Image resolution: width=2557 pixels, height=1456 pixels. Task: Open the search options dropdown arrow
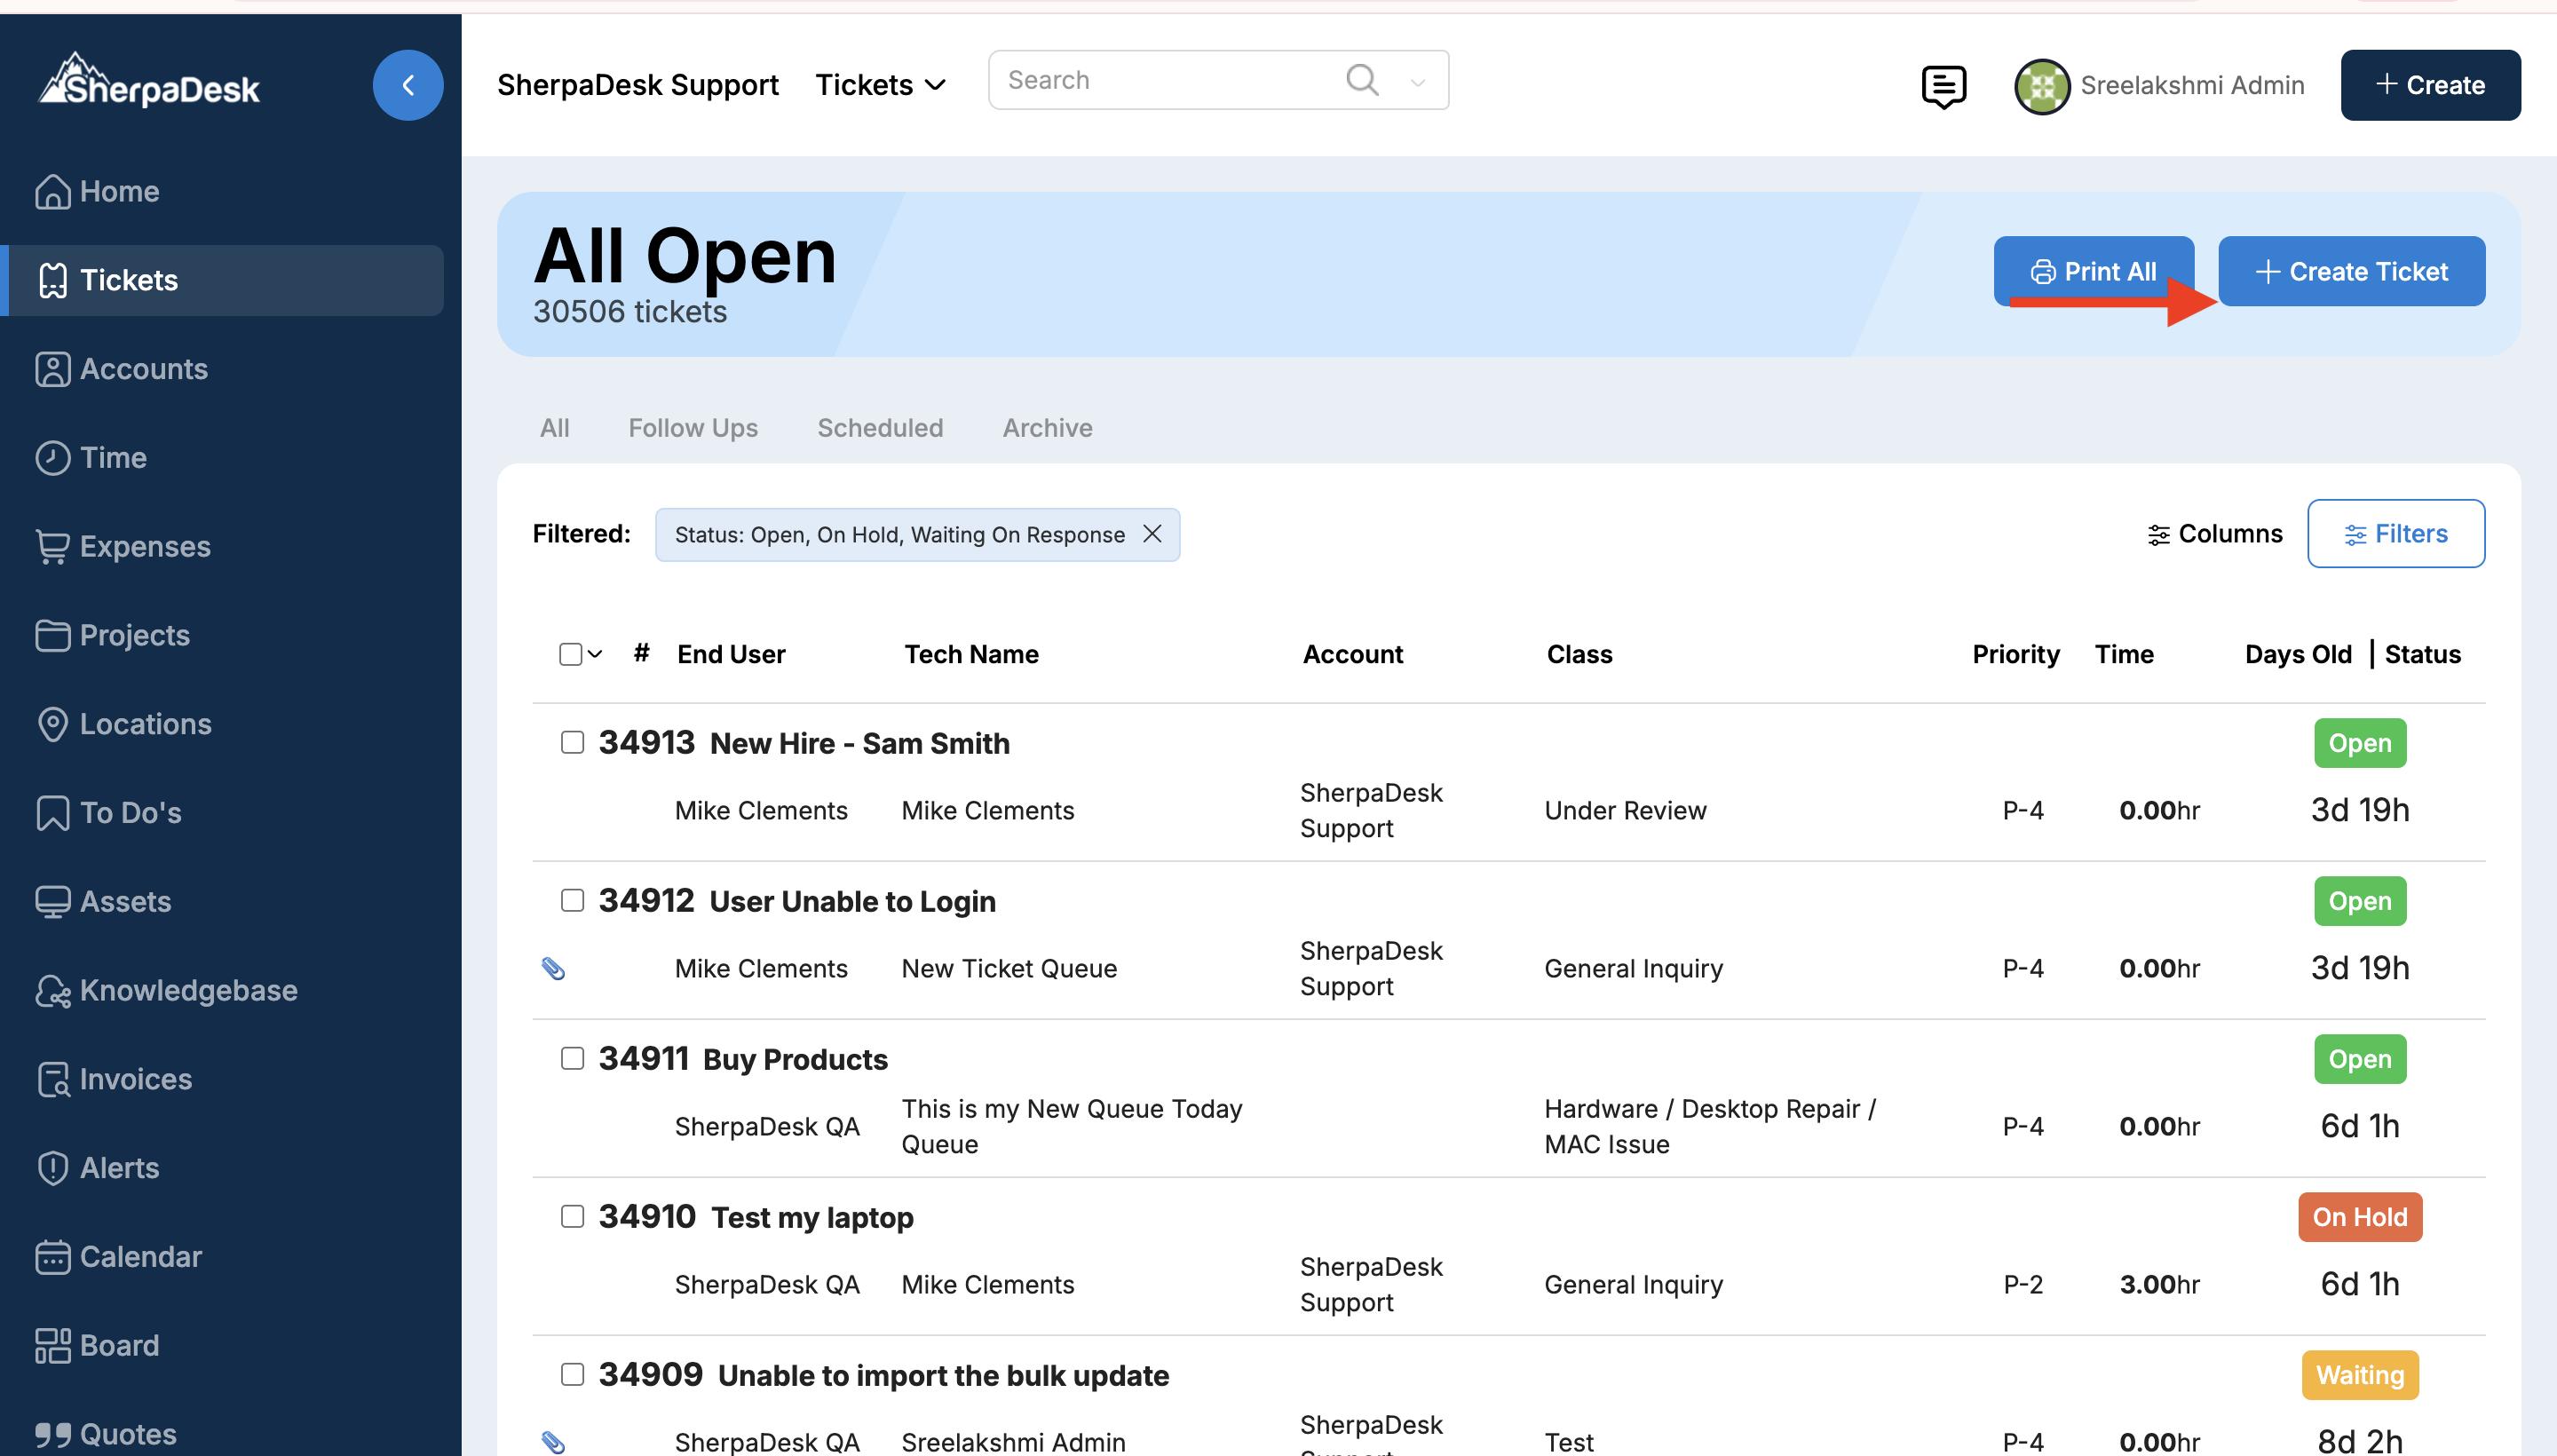click(1417, 82)
